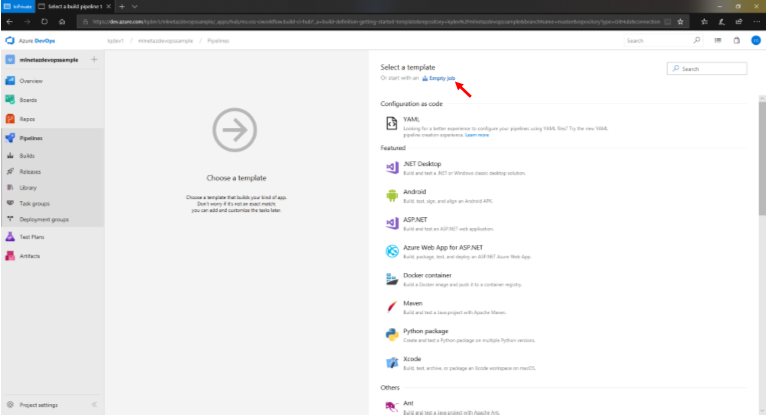Add new item with plus next to project name
This screenshot has width=766, height=415.
pyautogui.click(x=94, y=60)
